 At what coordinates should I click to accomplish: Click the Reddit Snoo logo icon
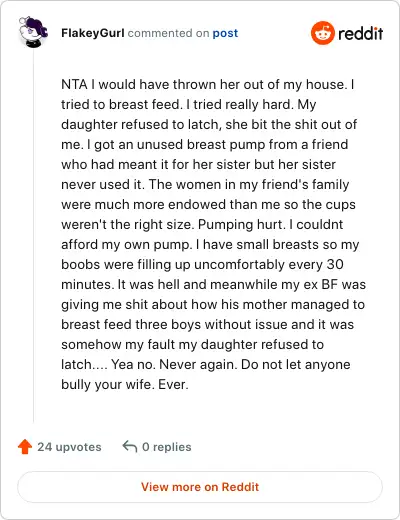(322, 33)
